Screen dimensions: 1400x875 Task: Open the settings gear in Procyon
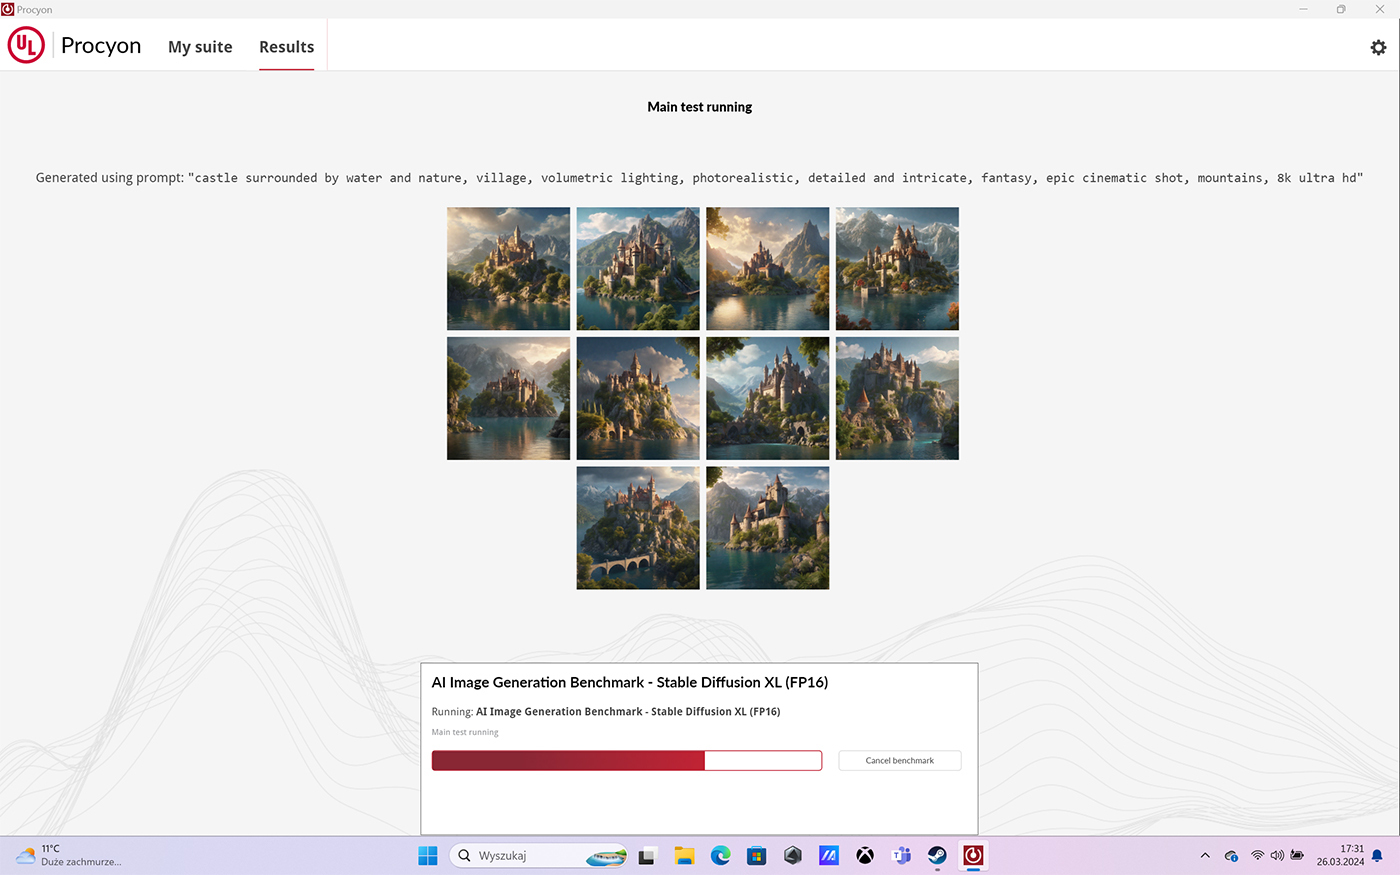coord(1378,47)
